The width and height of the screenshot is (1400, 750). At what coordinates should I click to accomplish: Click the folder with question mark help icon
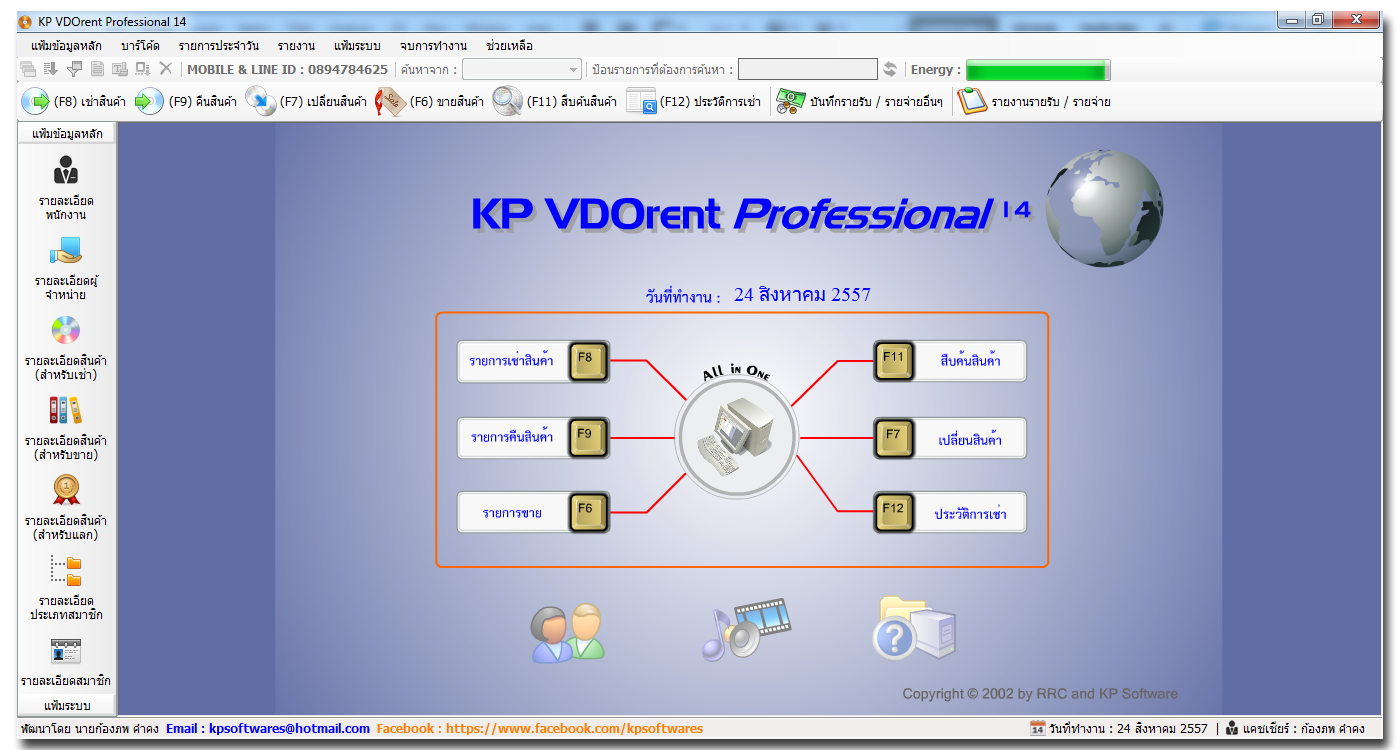coord(915,628)
